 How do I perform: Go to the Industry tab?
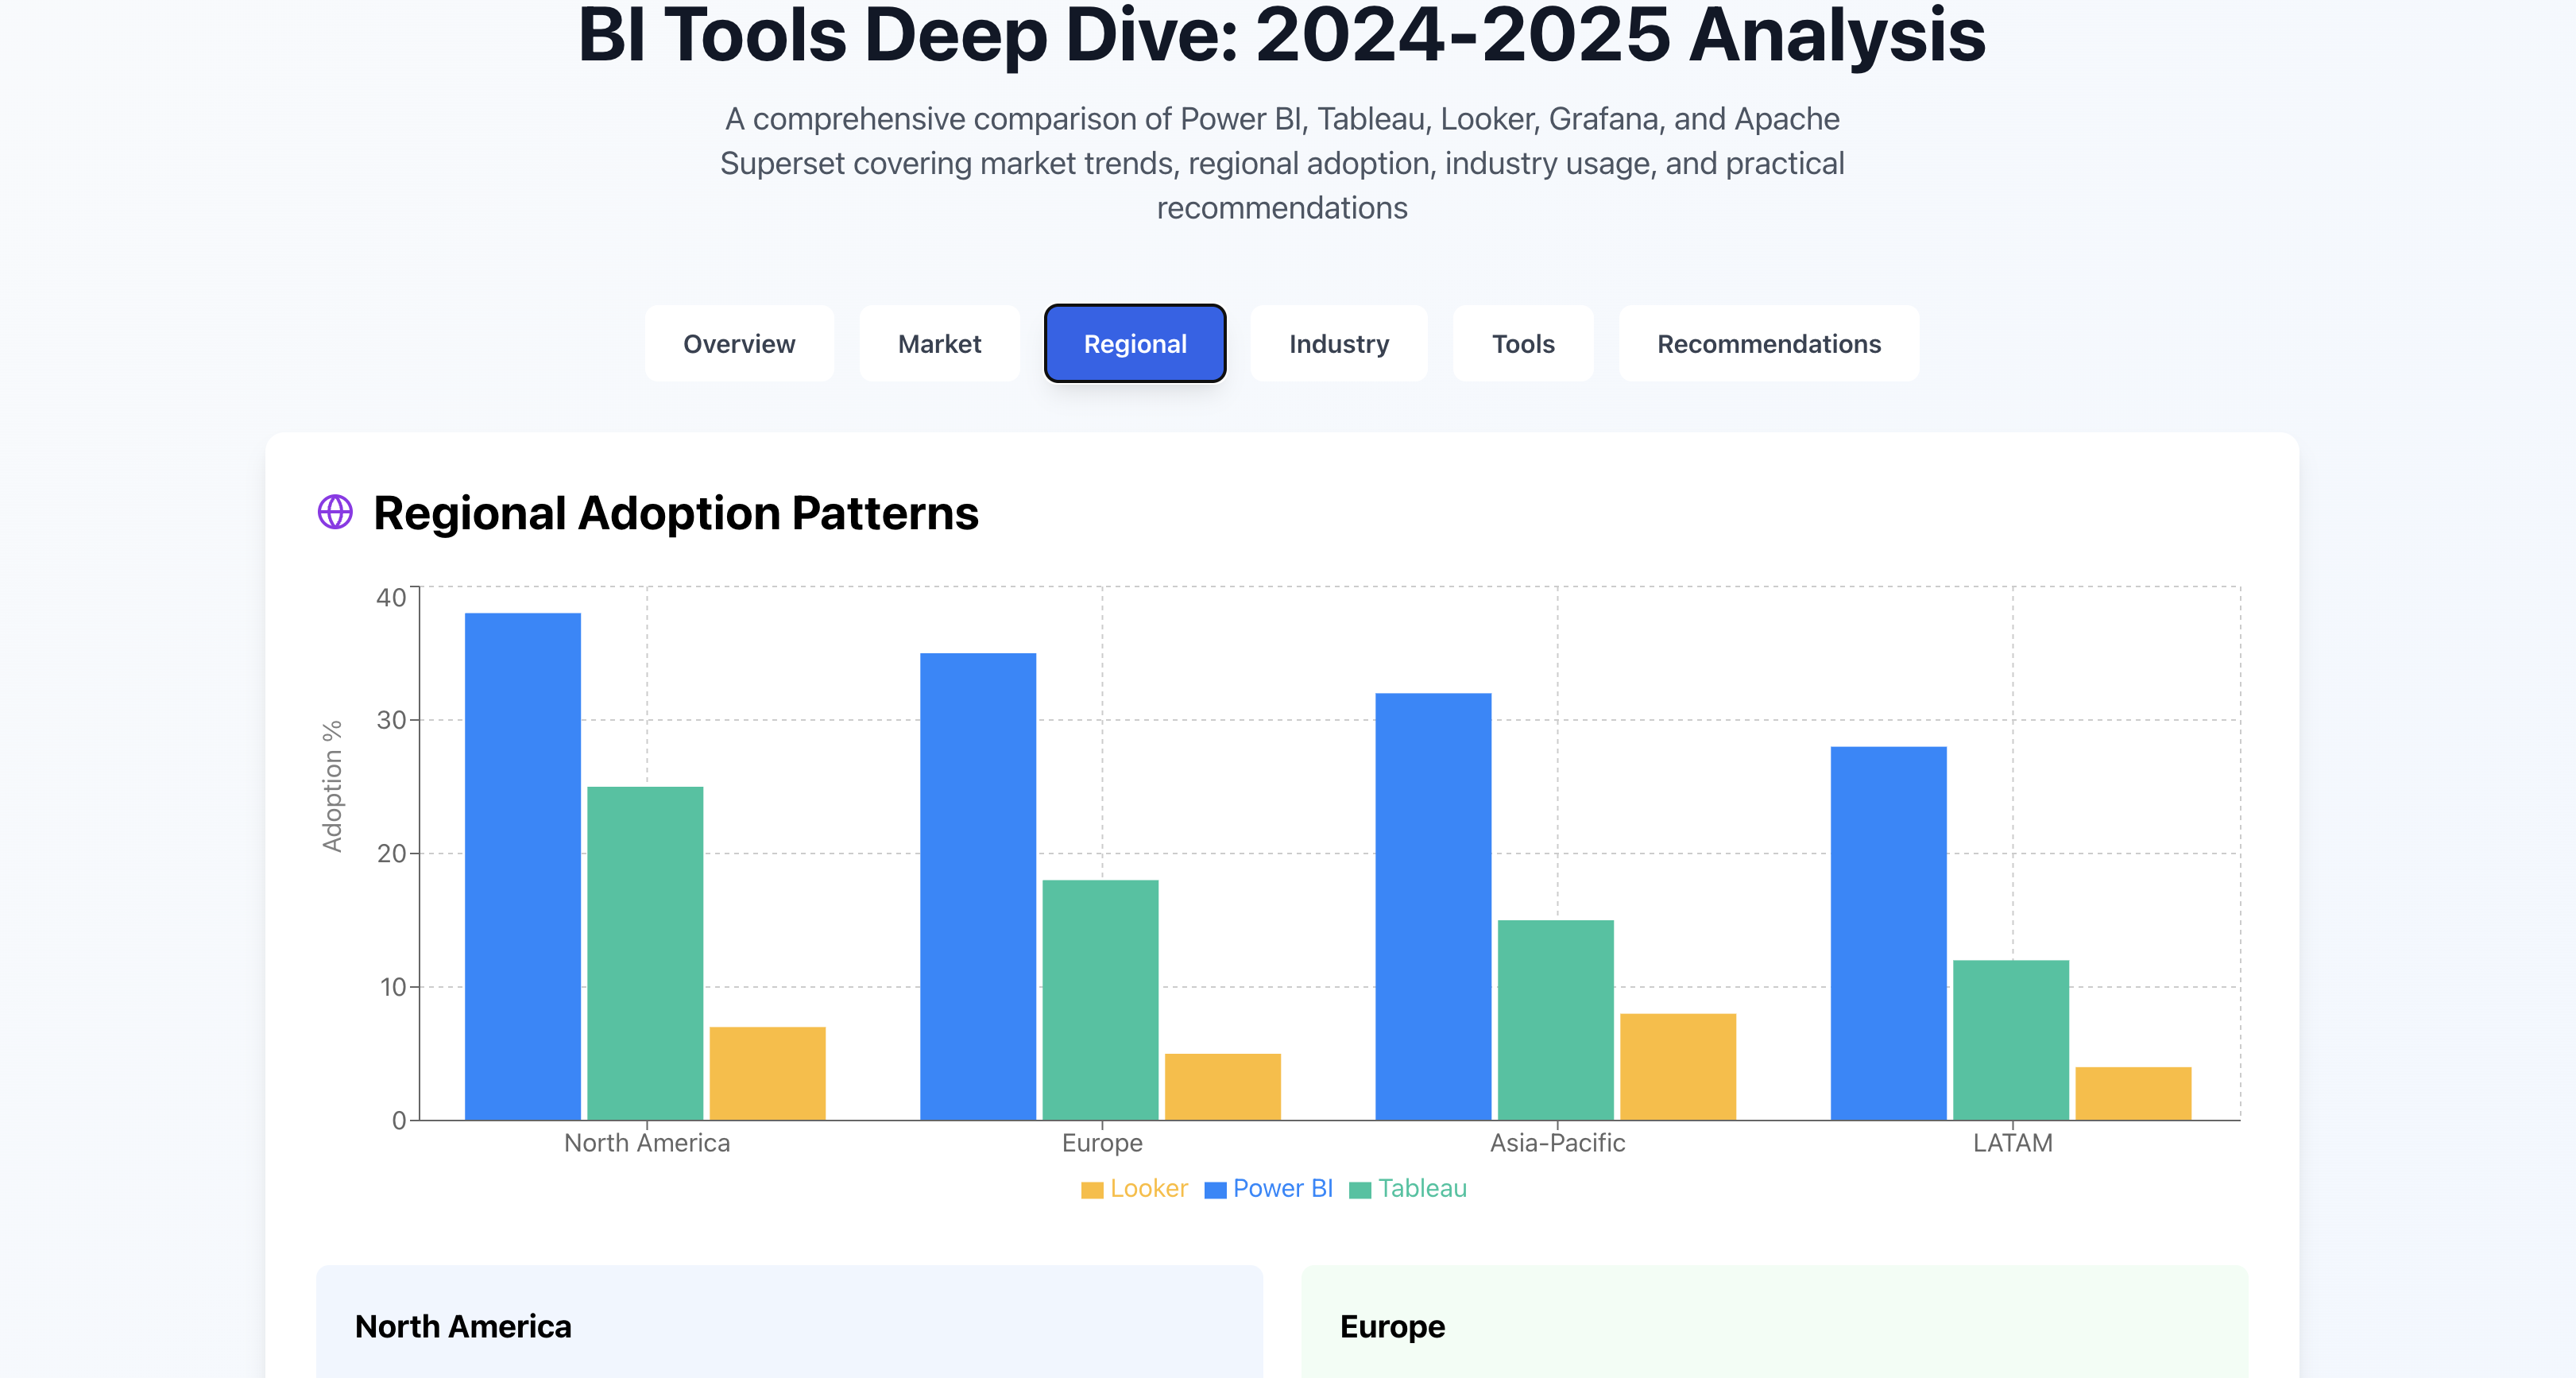pos(1338,344)
